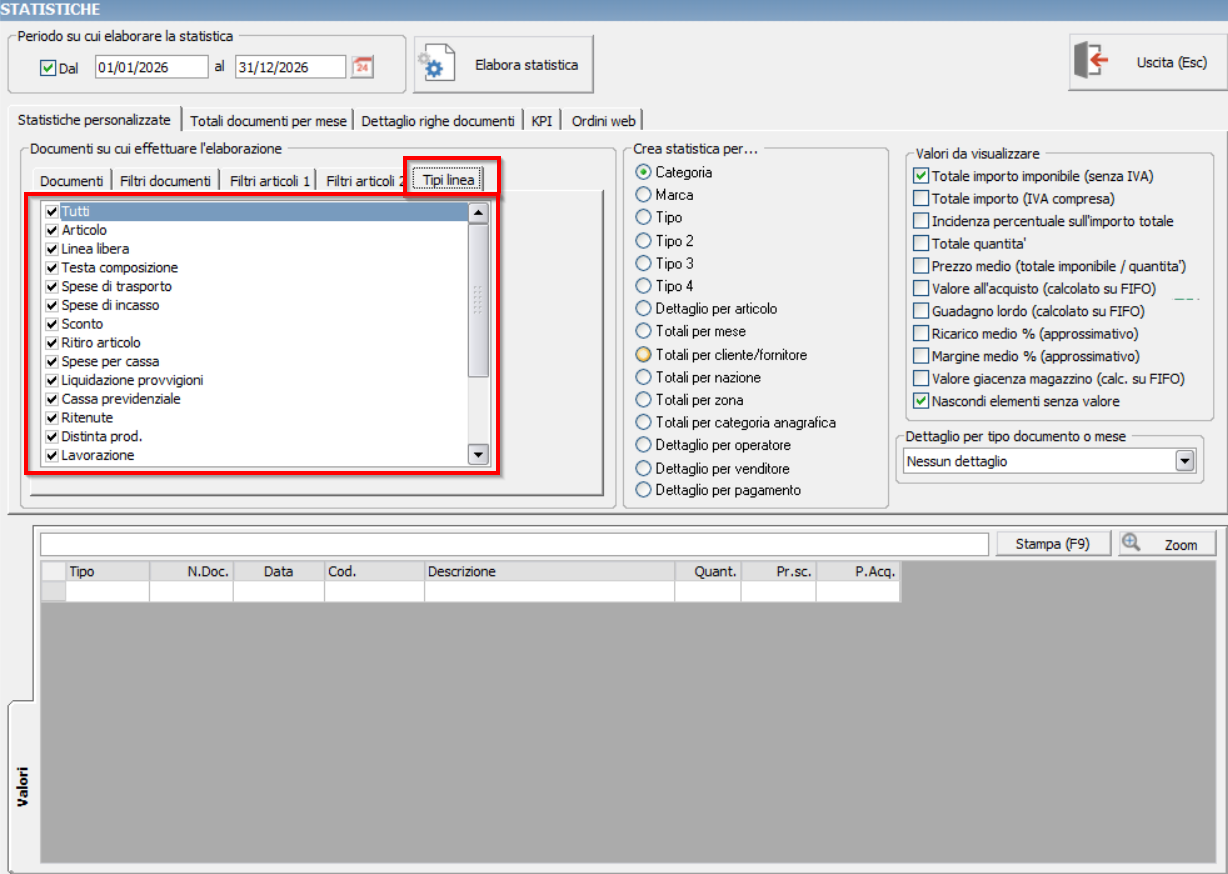Toggle the Spese di incasso checkbox

[x=52, y=305]
